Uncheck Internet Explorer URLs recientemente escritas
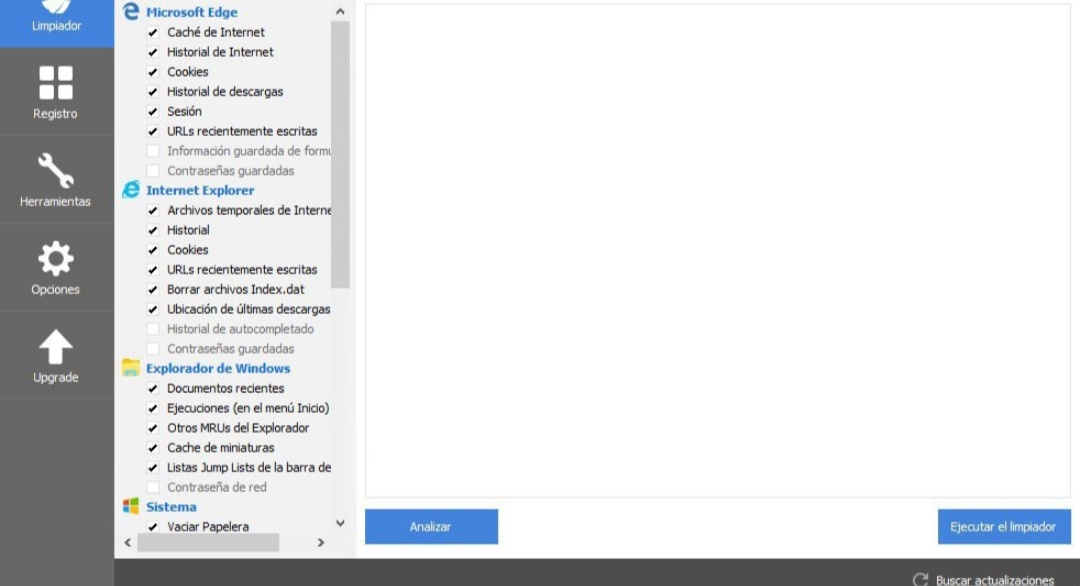 pos(153,270)
